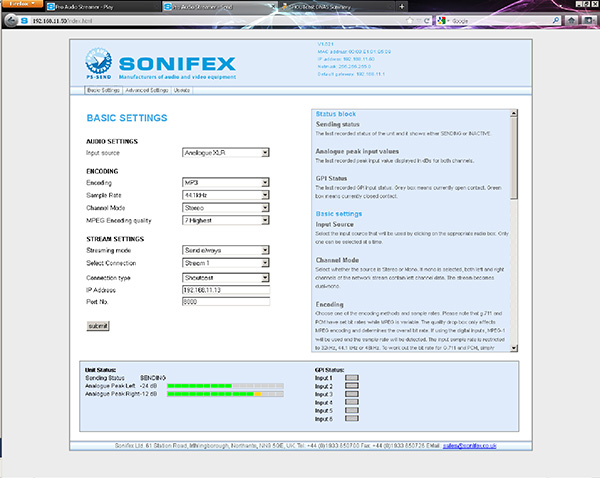Click the GPI Input 3 status box
Image resolution: width=600 pixels, height=478 pixels.
coord(352,394)
